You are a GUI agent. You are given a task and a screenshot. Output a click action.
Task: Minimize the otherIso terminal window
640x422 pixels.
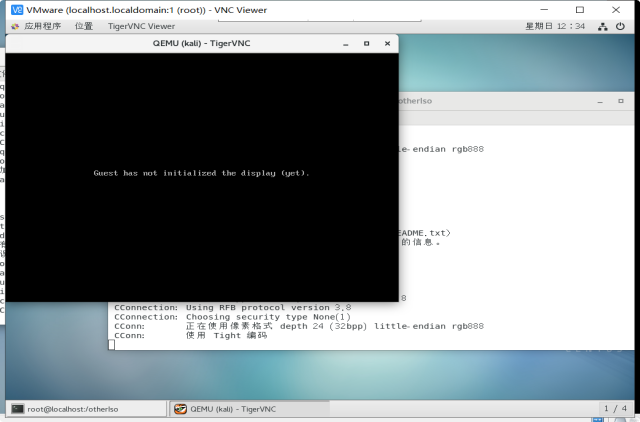tap(600, 101)
